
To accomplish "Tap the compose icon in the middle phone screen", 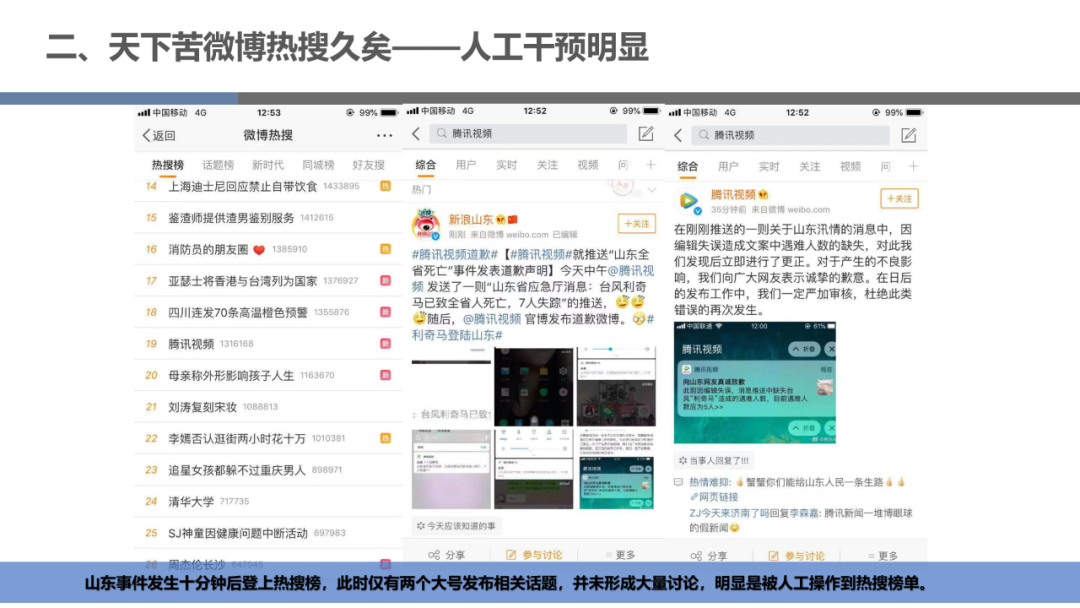I will [645, 134].
